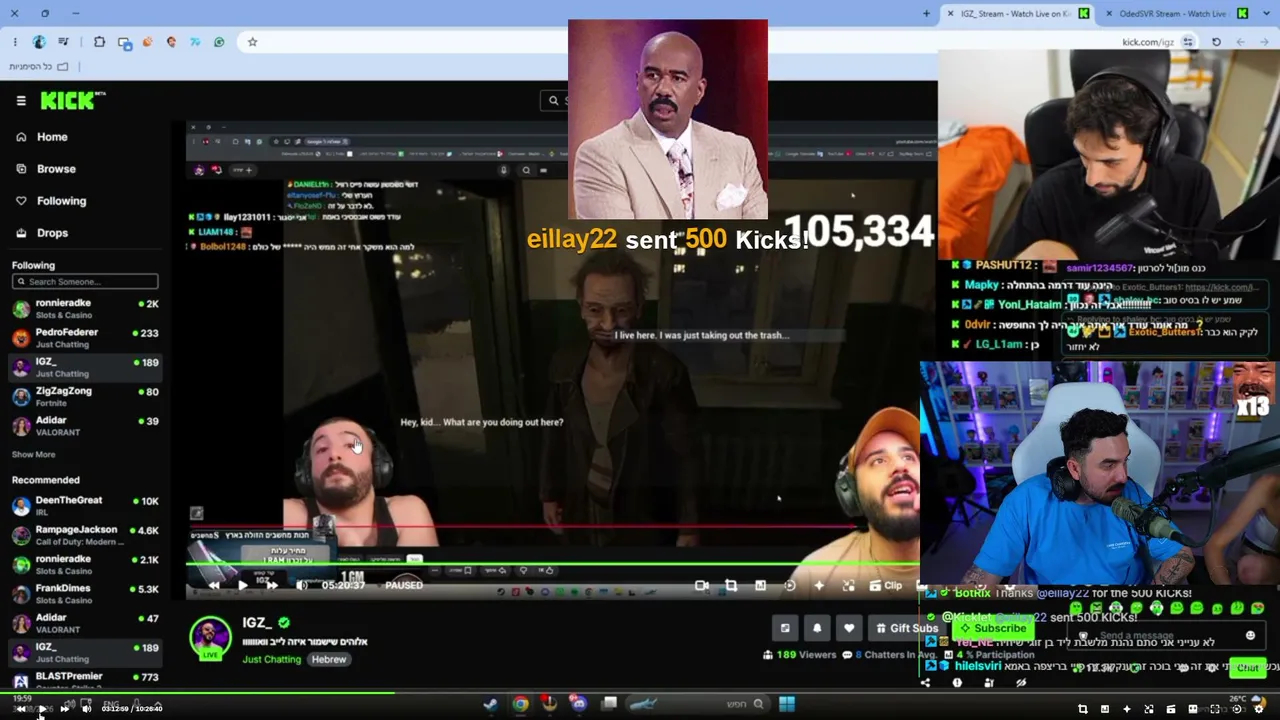Mute the inner stream video volume
This screenshot has height=720, width=1280.
(301, 585)
